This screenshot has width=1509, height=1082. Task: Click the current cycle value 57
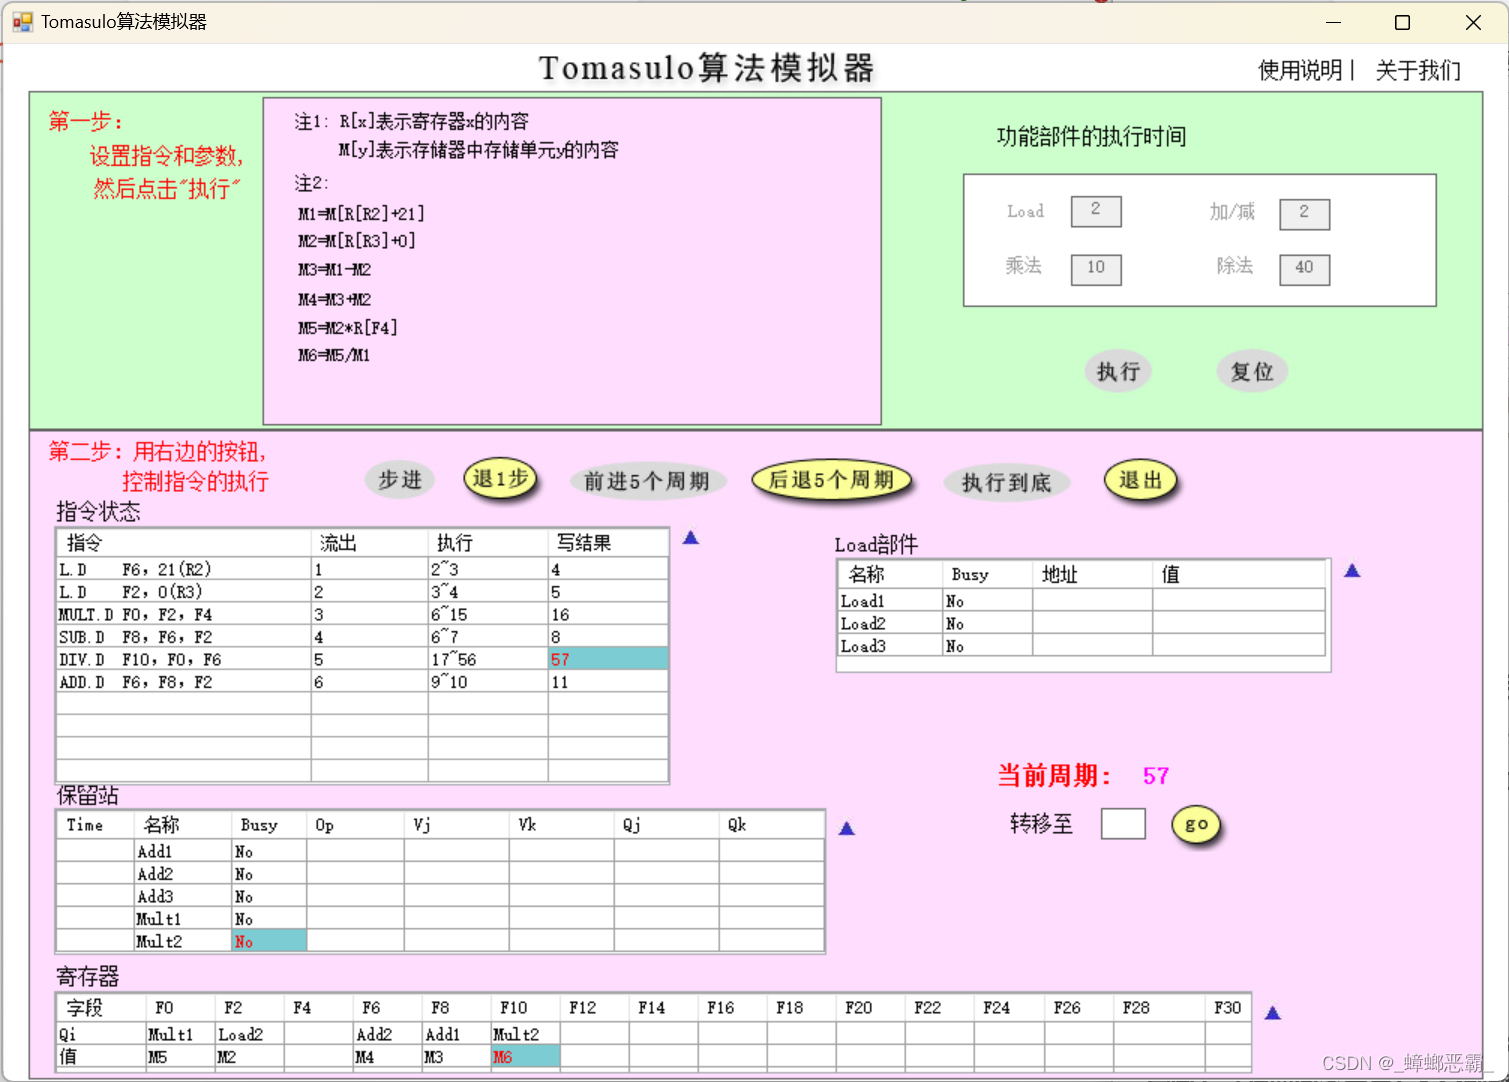(x=1156, y=776)
